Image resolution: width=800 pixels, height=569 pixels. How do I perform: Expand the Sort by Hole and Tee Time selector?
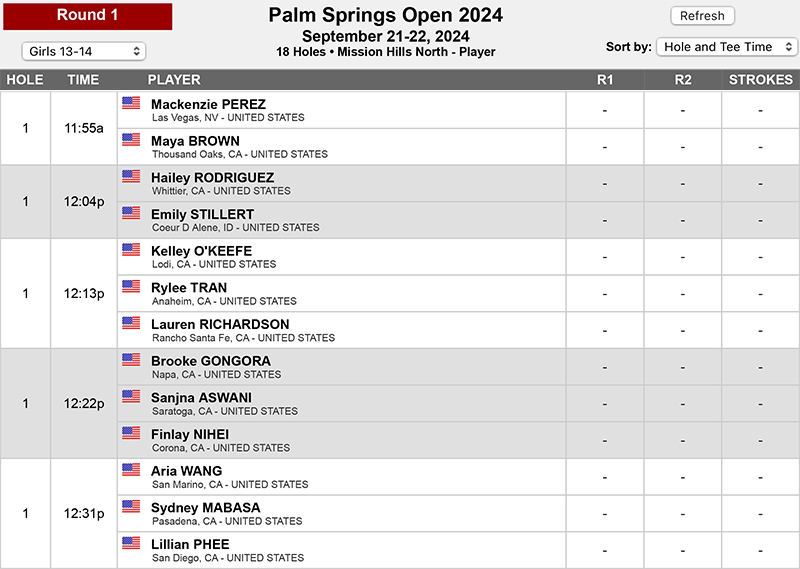(x=727, y=47)
